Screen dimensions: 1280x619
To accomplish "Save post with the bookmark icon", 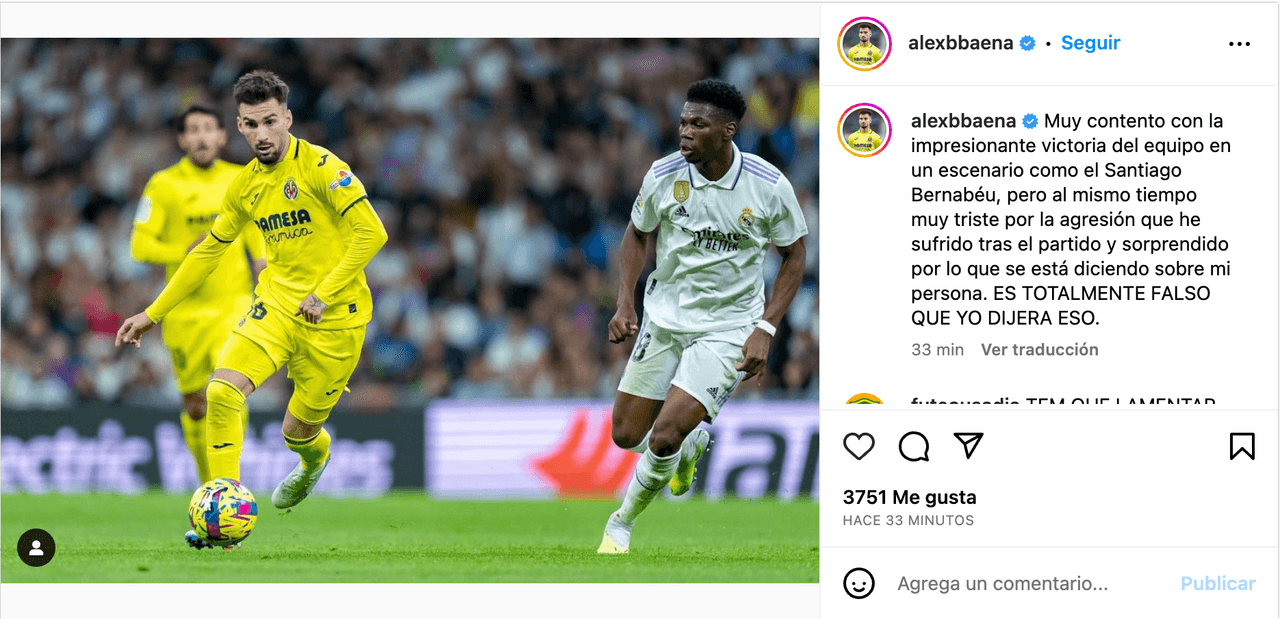I will [1242, 446].
